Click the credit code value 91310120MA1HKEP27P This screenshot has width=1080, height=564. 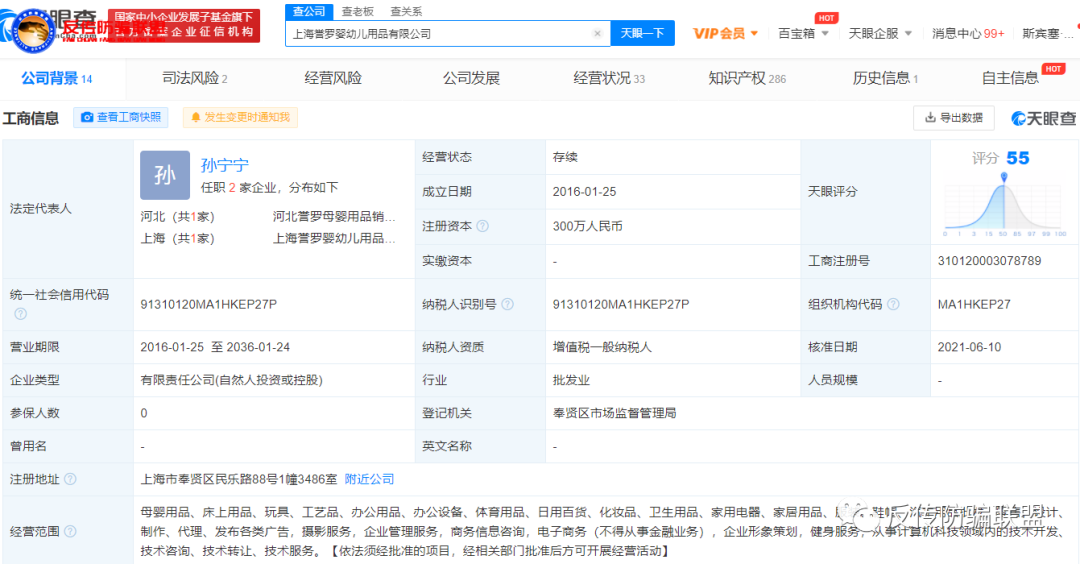click(208, 304)
